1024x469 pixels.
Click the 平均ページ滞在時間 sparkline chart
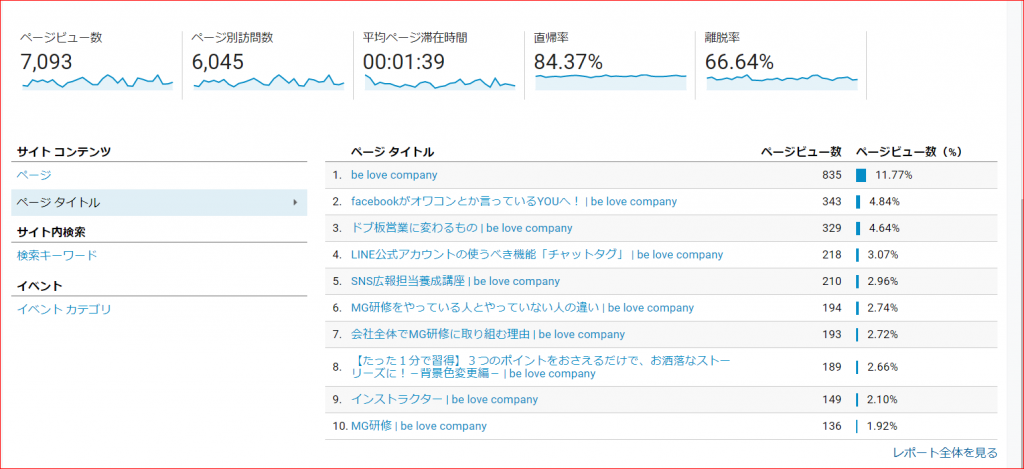pos(440,82)
